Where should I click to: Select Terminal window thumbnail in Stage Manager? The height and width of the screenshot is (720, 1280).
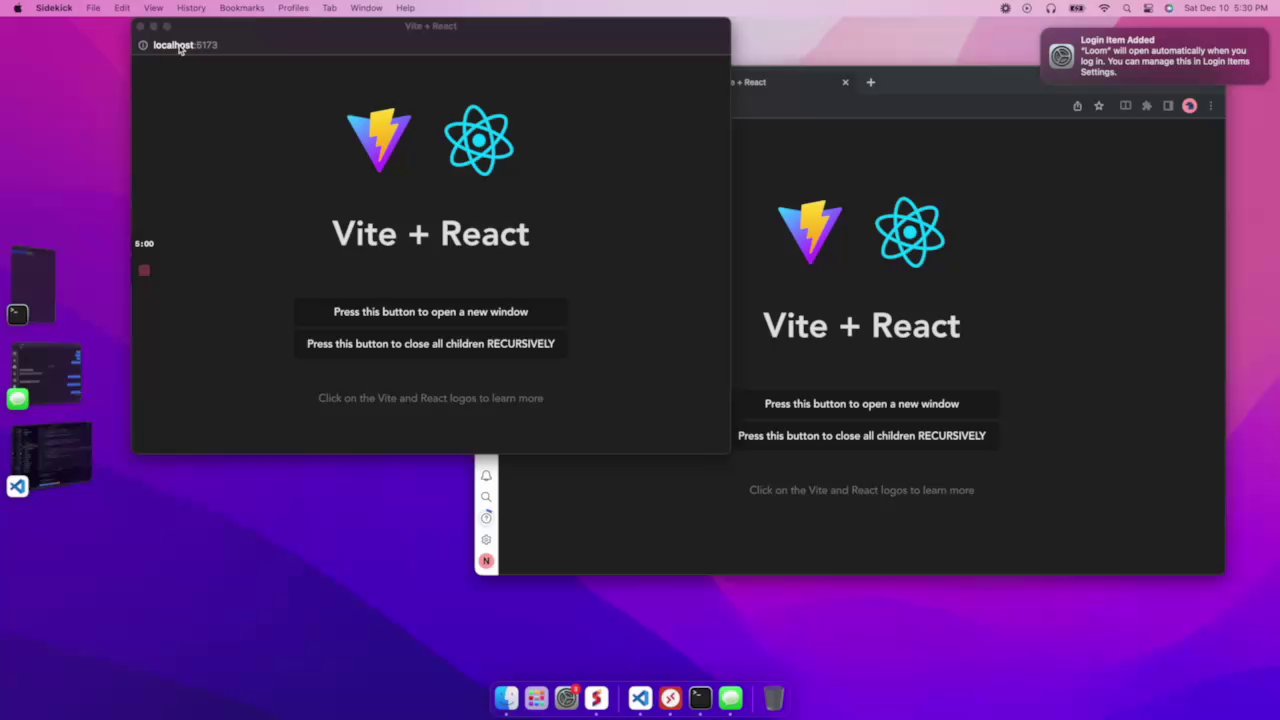click(33, 287)
